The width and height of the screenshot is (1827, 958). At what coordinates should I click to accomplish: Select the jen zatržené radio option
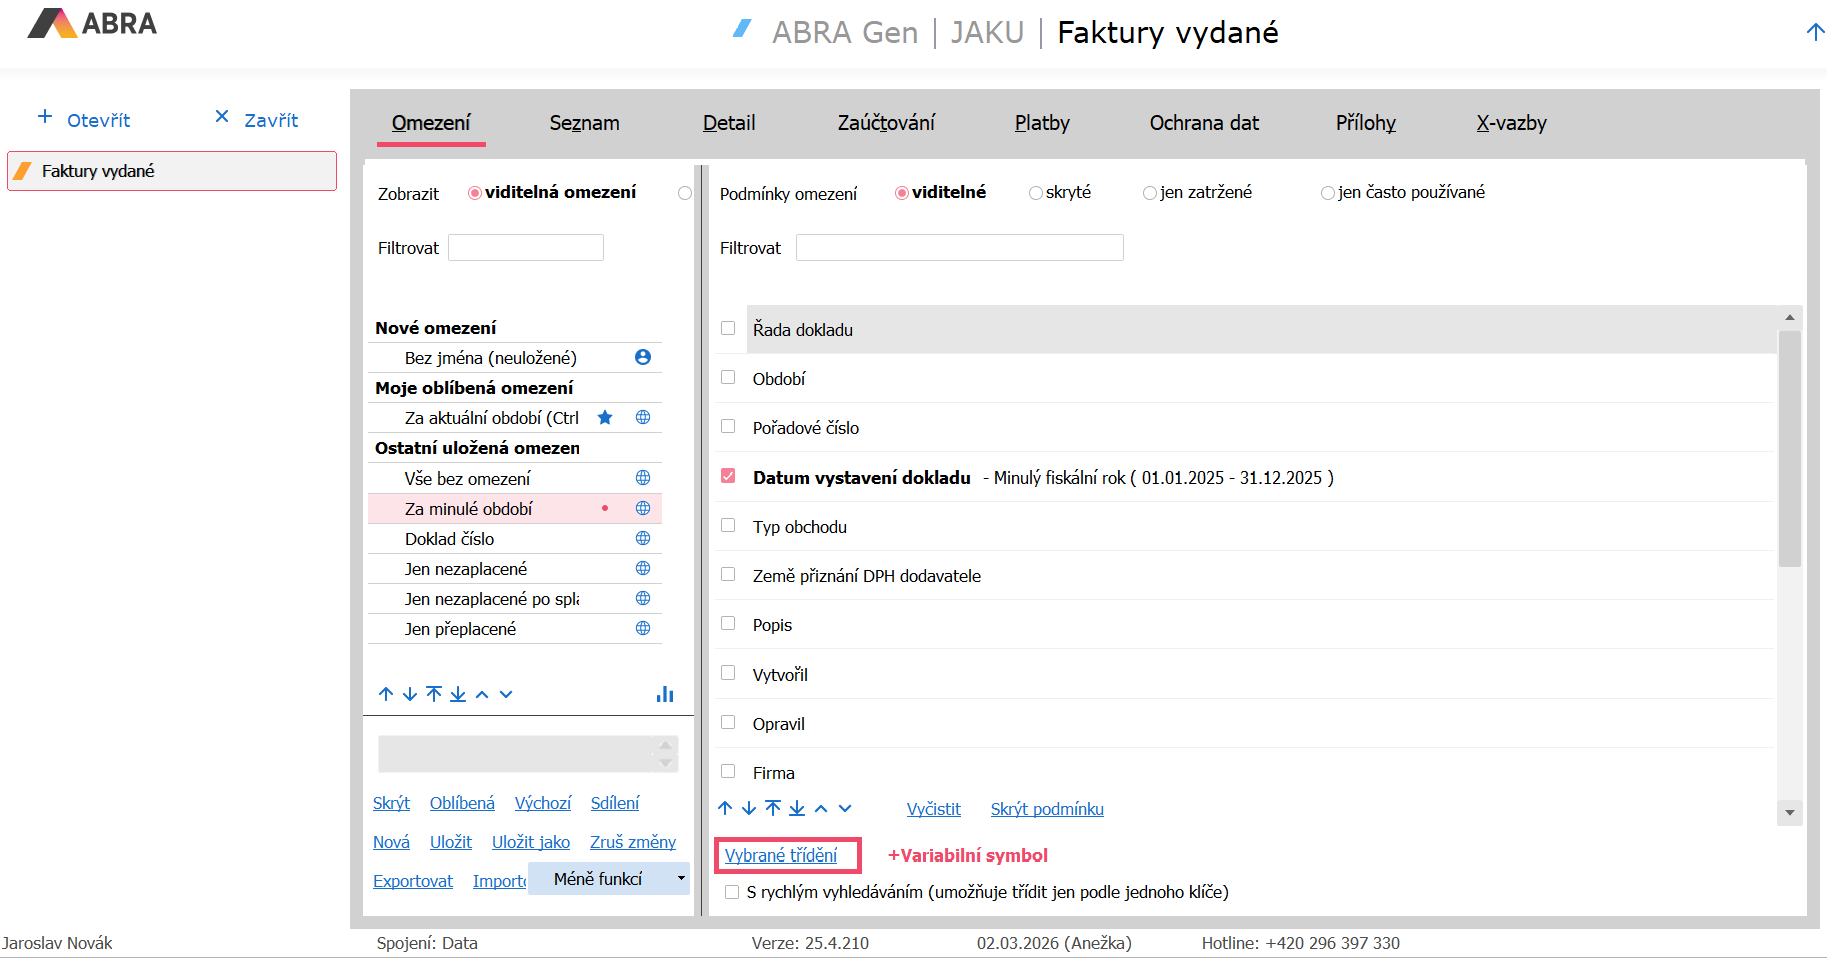pos(1150,193)
